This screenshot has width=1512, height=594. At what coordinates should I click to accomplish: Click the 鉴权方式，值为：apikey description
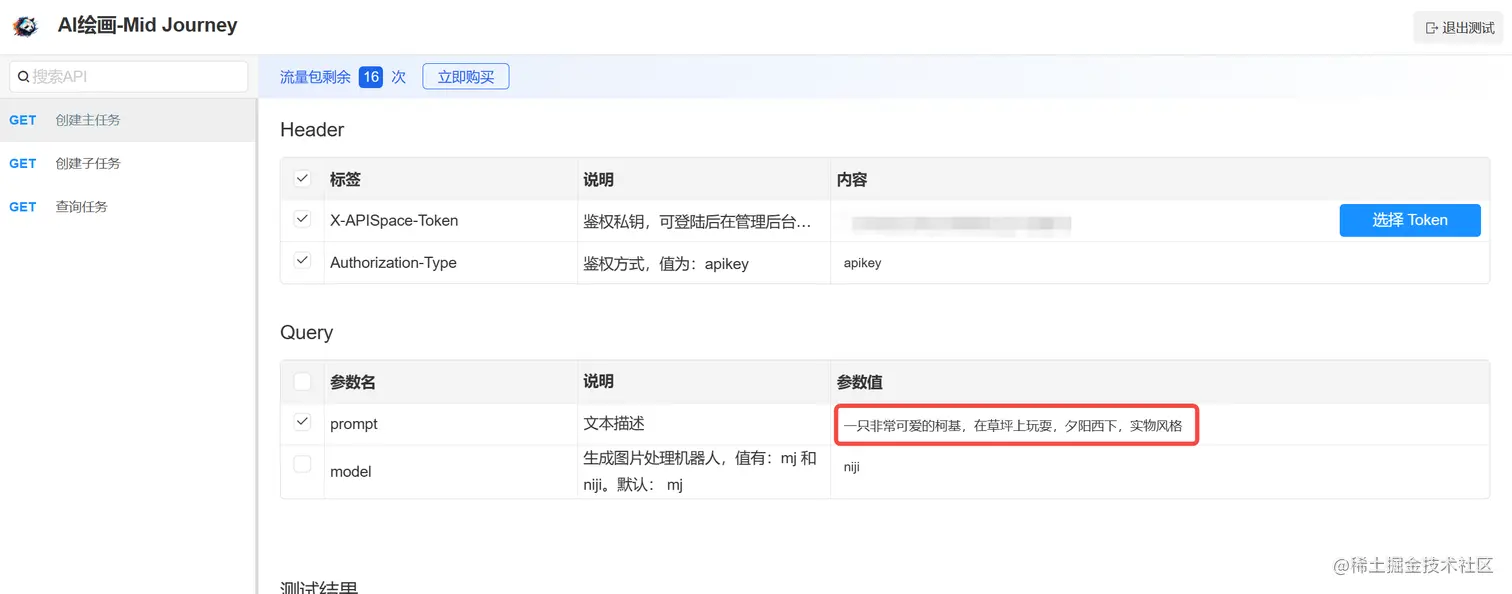click(666, 263)
